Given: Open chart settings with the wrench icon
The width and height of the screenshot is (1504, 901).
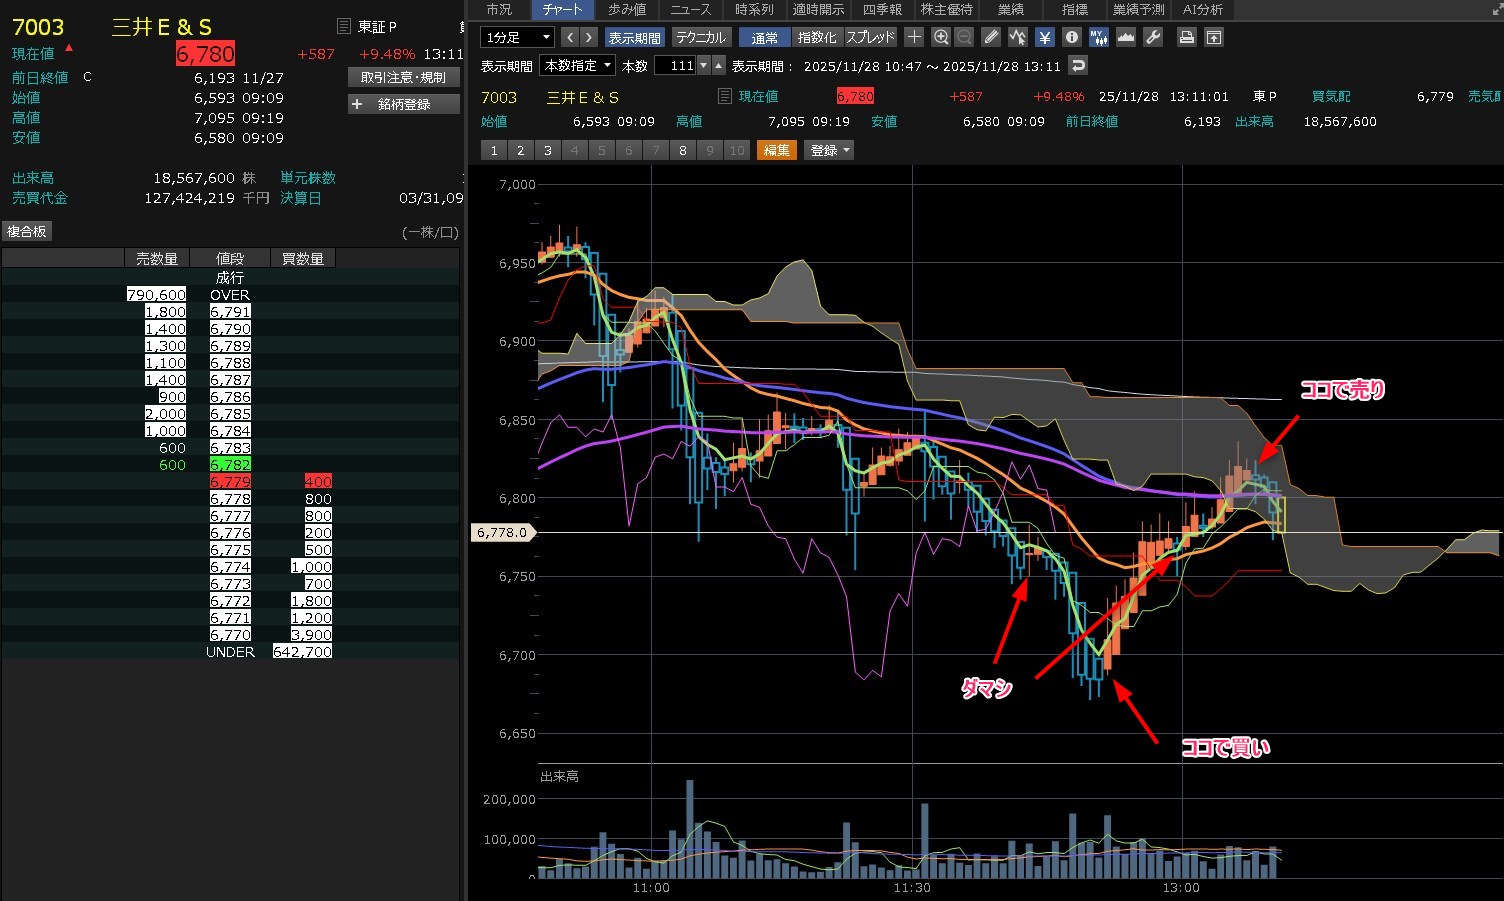Looking at the screenshot, I should 1153,37.
